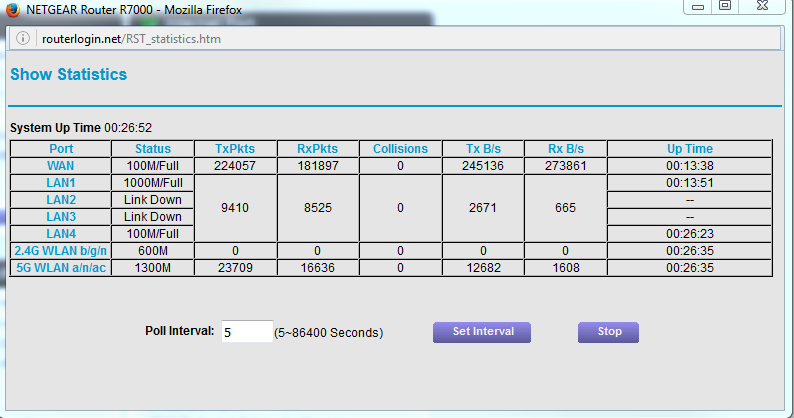Viewport: 794px width, 418px height.
Task: Select the LAN3 port label
Action: point(61,217)
